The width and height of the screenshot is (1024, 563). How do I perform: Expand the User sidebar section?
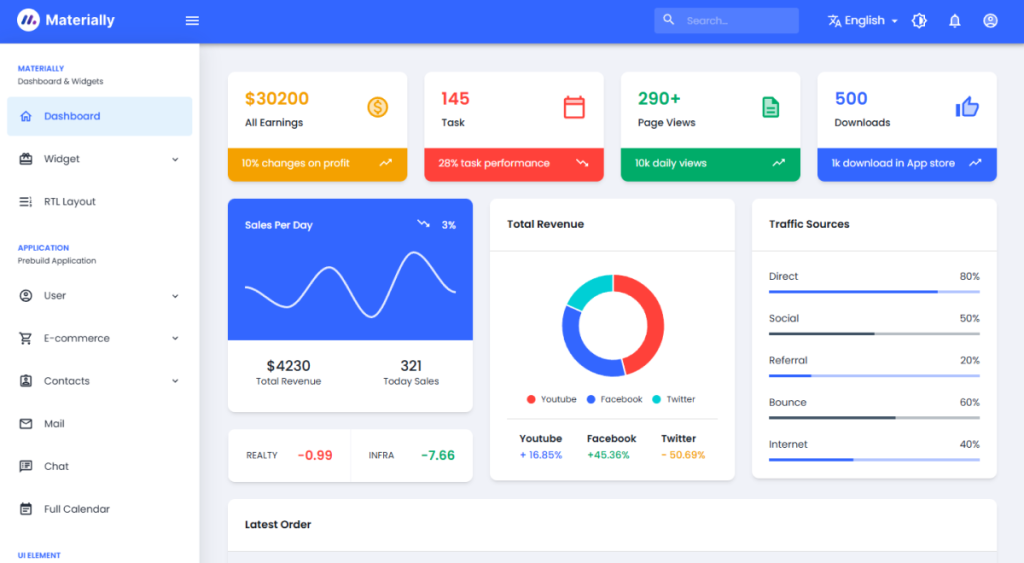click(99, 296)
